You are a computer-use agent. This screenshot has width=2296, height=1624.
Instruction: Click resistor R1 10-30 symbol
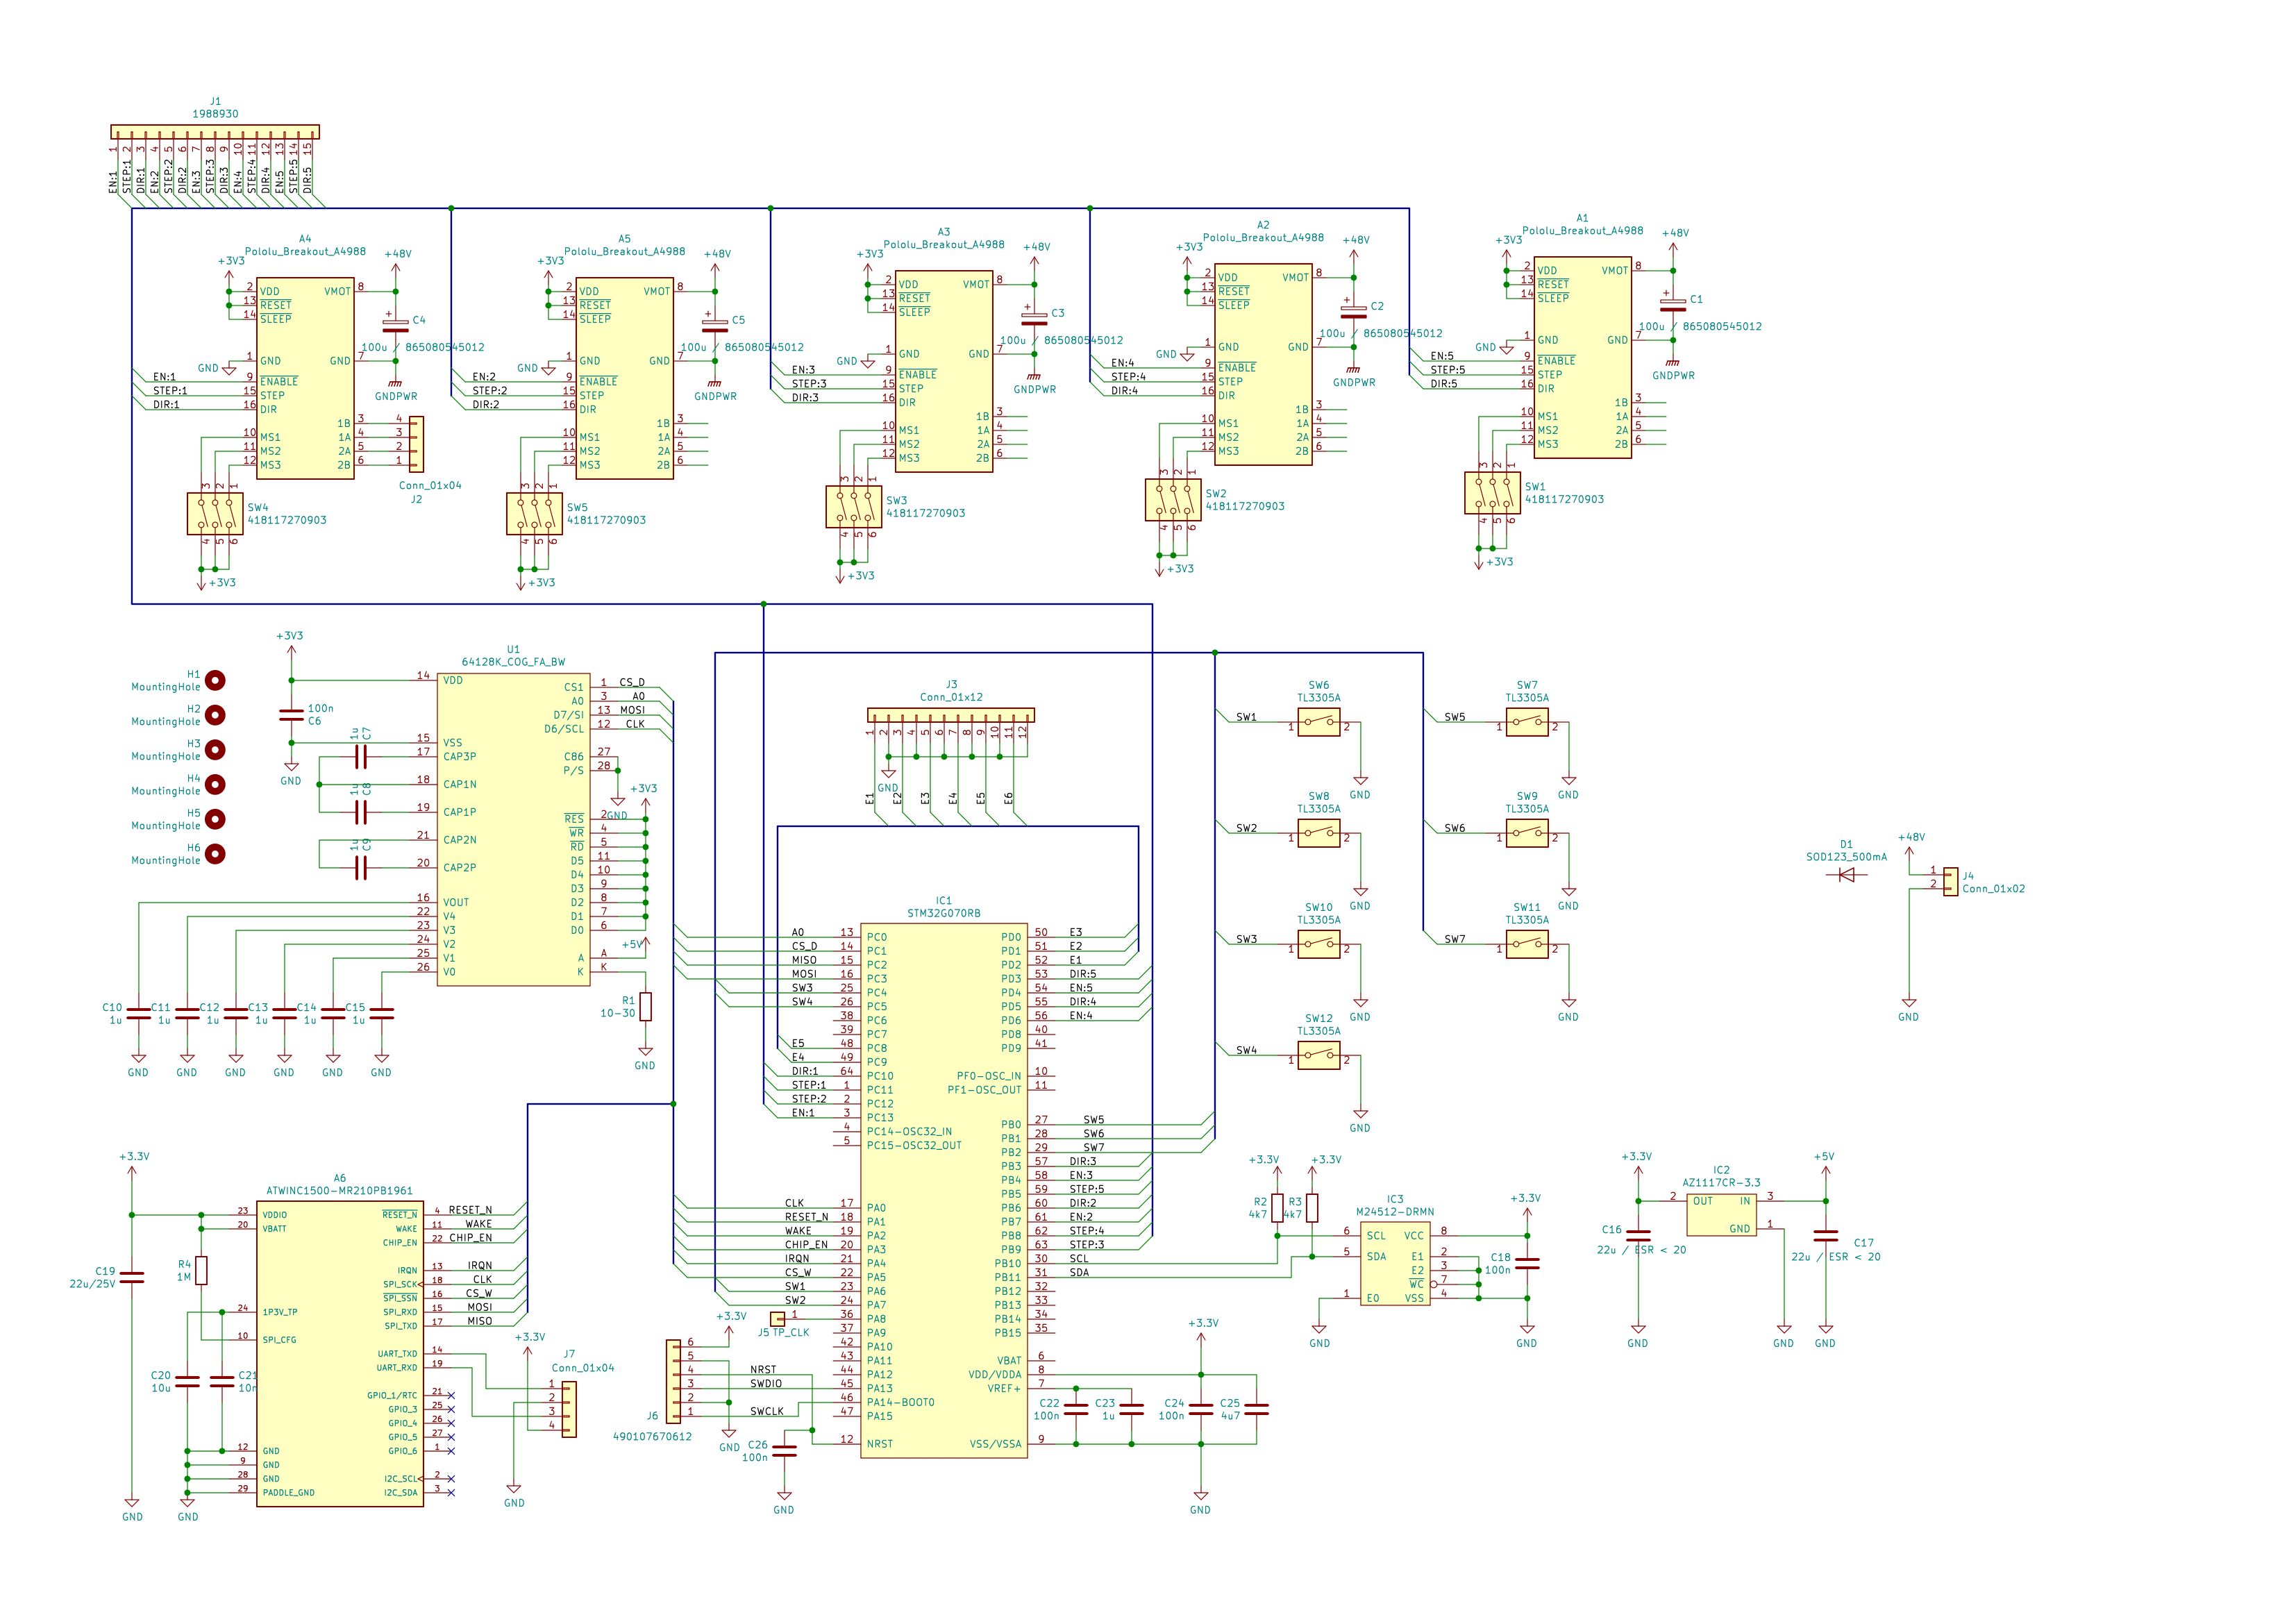point(645,1006)
